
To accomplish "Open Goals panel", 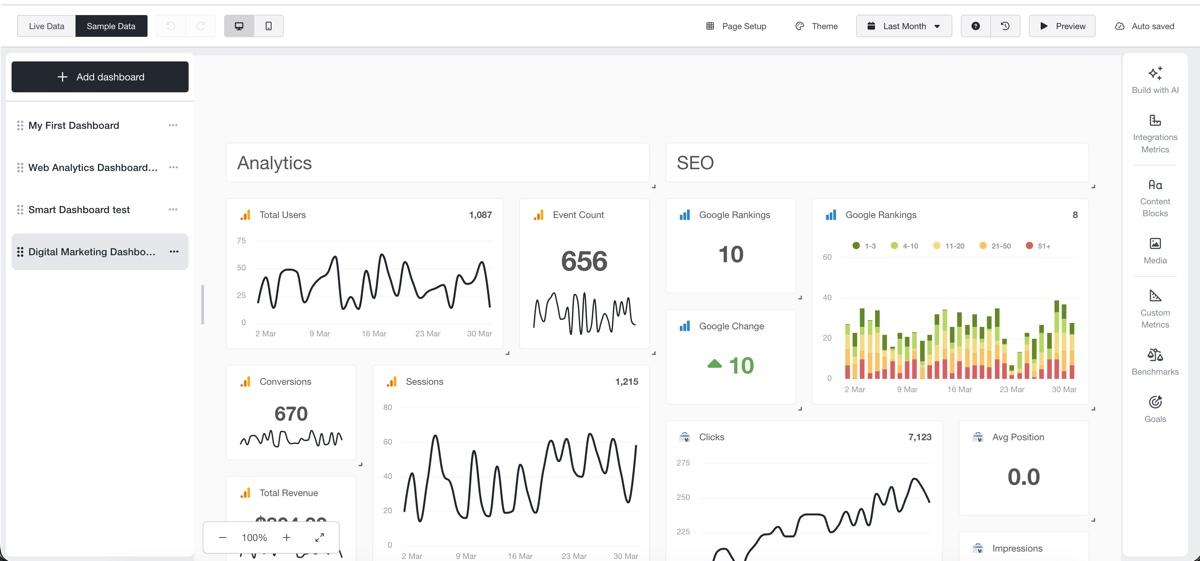I will pos(1155,408).
